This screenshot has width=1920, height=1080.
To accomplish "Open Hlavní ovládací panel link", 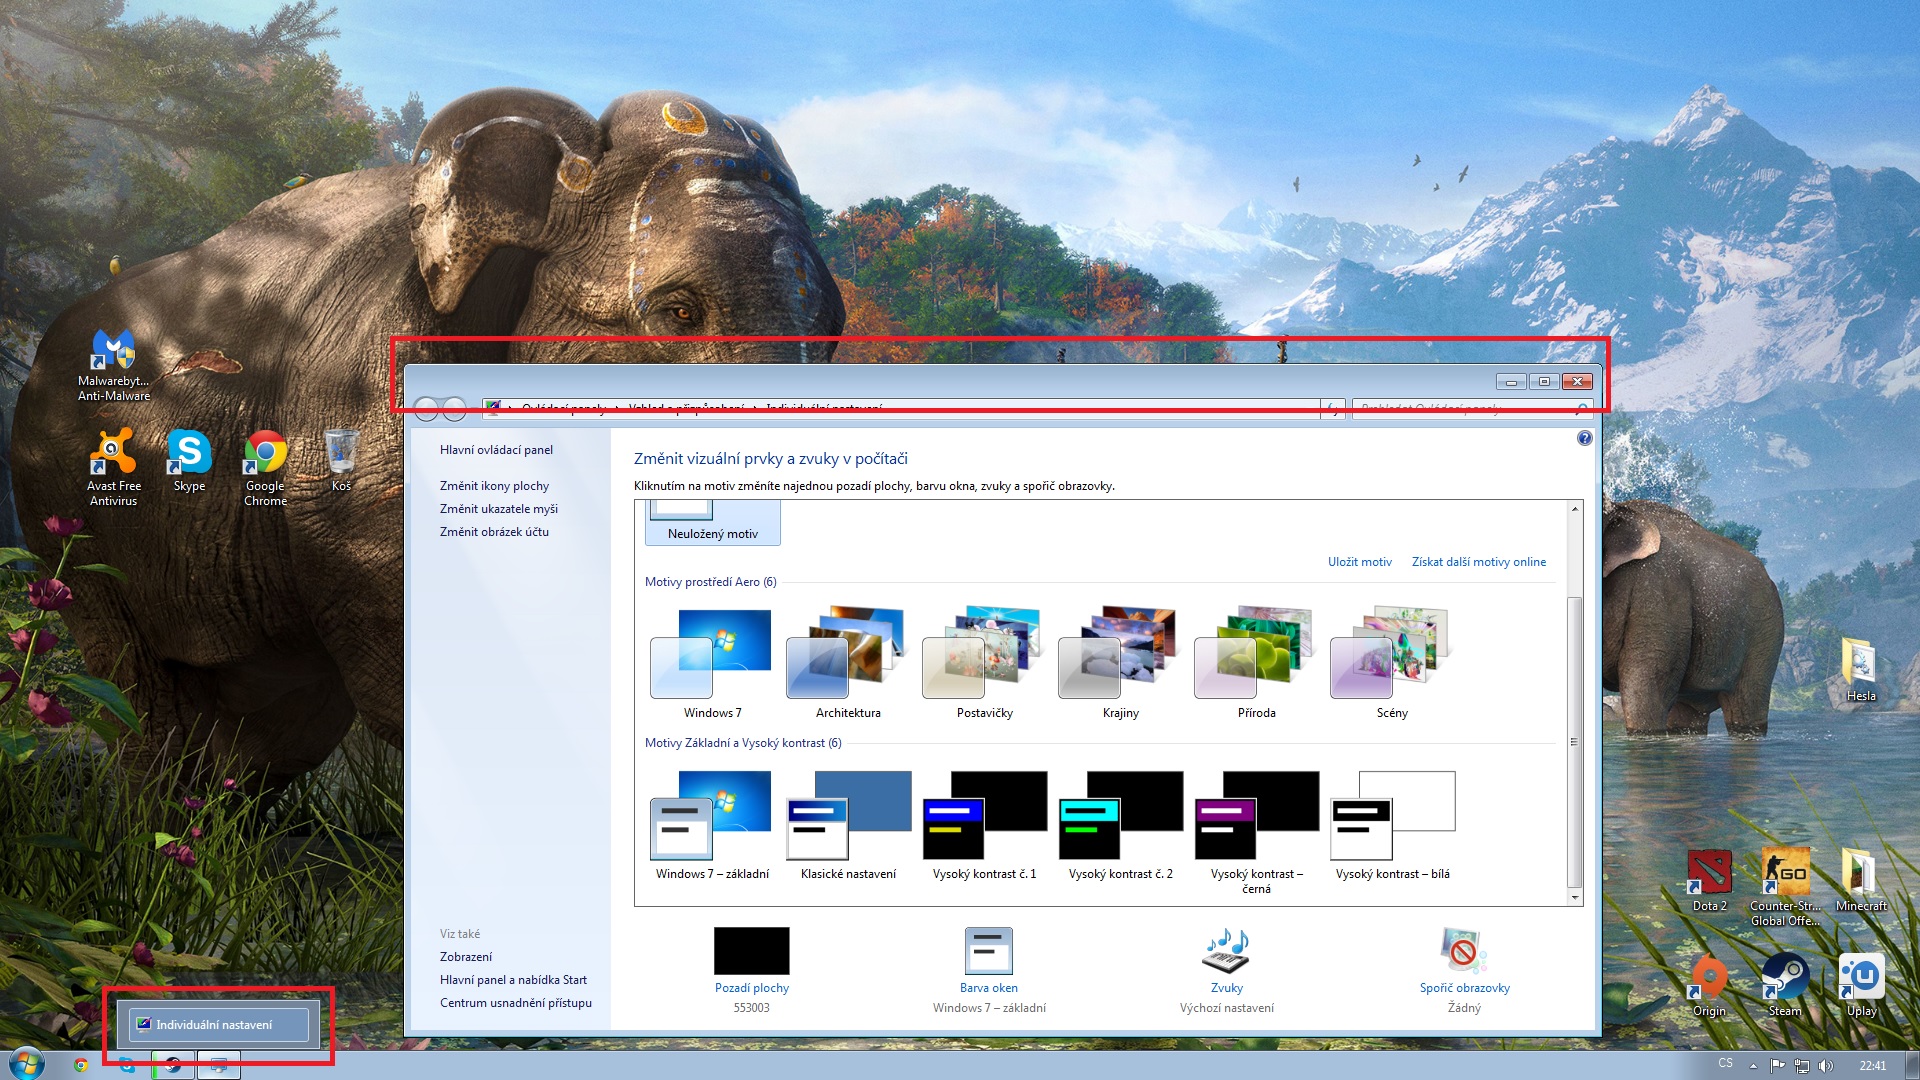I will 496,450.
